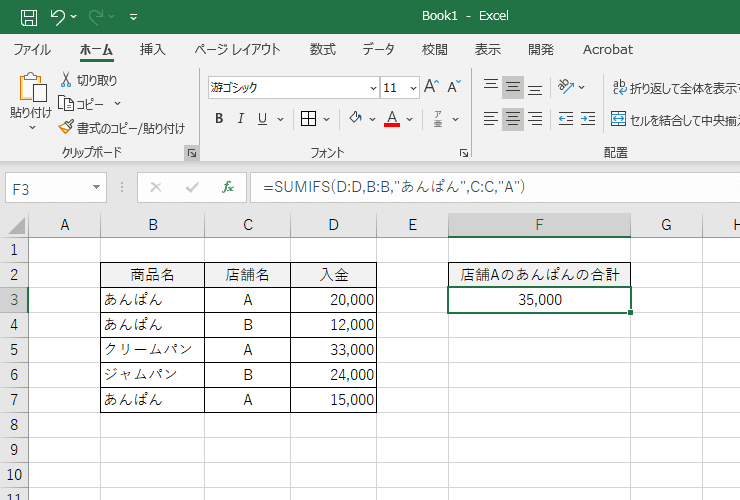
Task: Open フォント dialog launcher
Action: (464, 153)
